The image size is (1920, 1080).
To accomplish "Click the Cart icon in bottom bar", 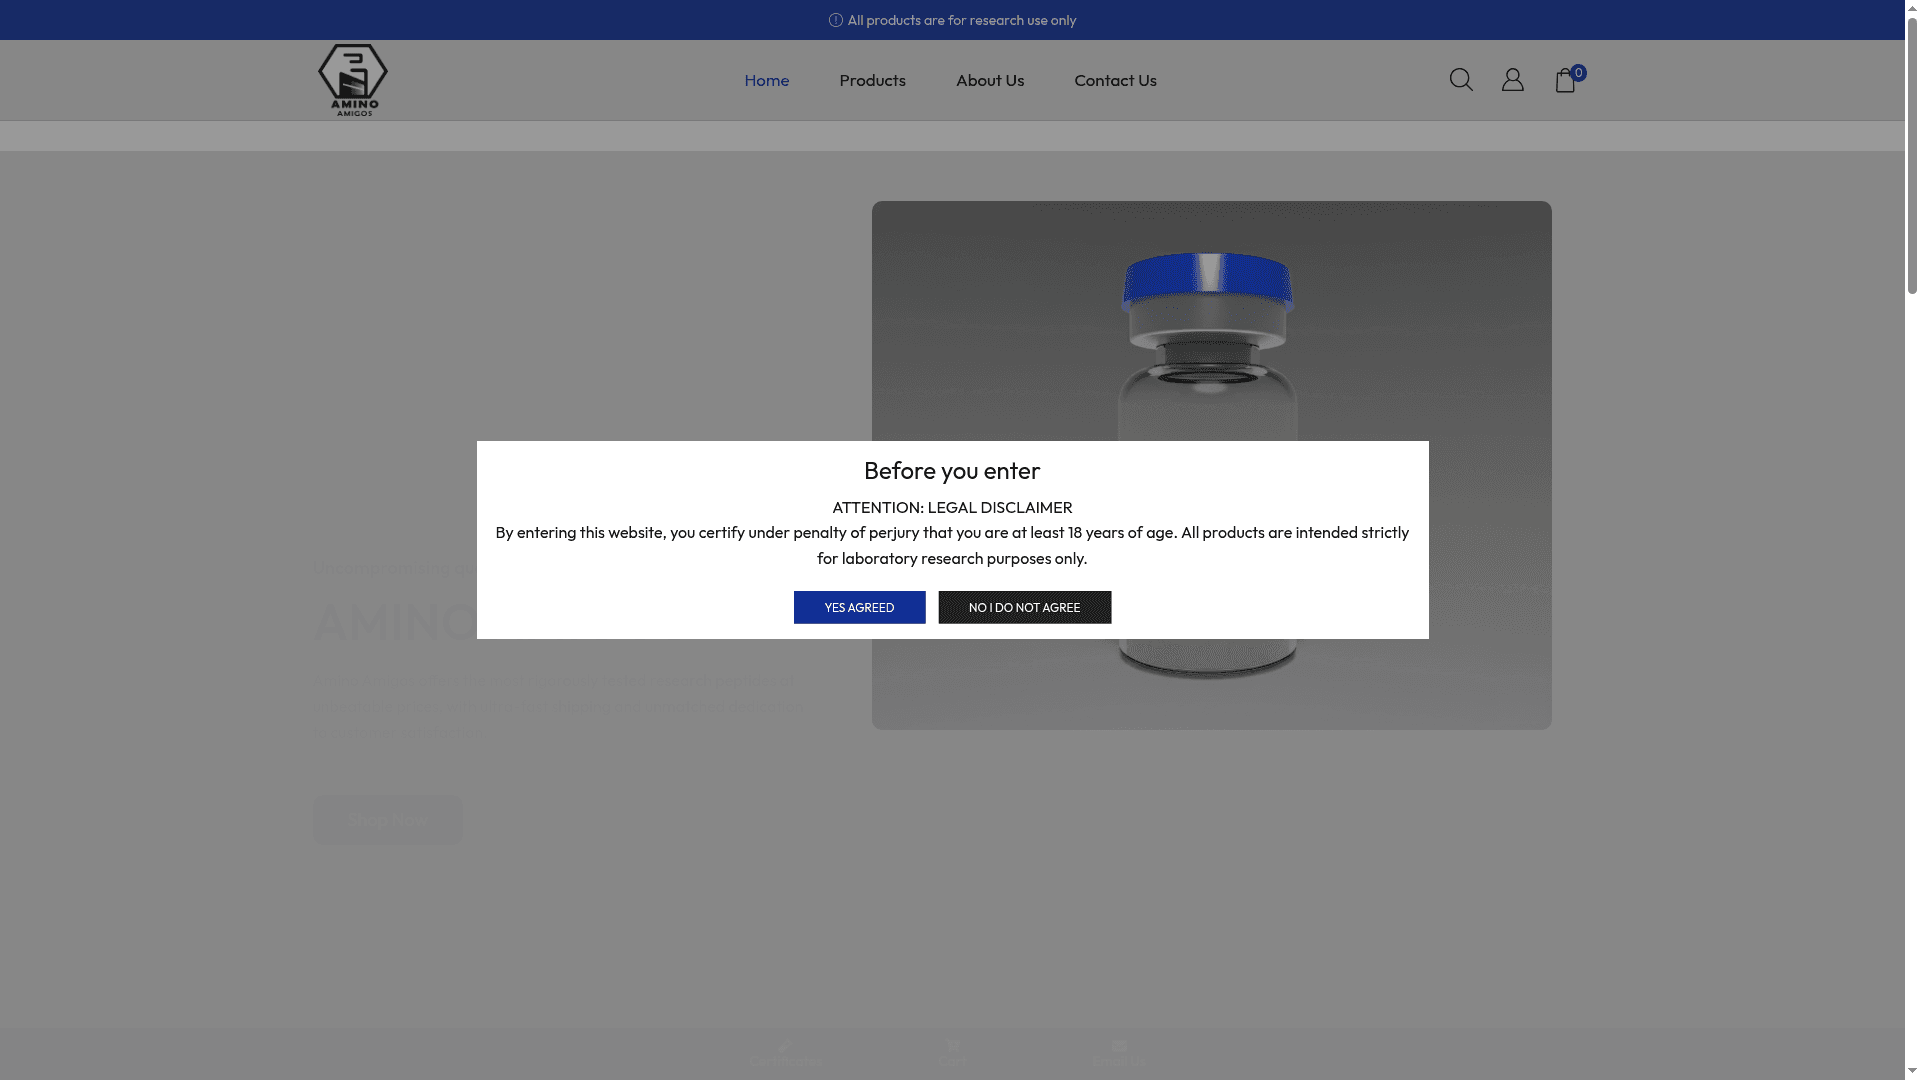I will coord(952,1047).
